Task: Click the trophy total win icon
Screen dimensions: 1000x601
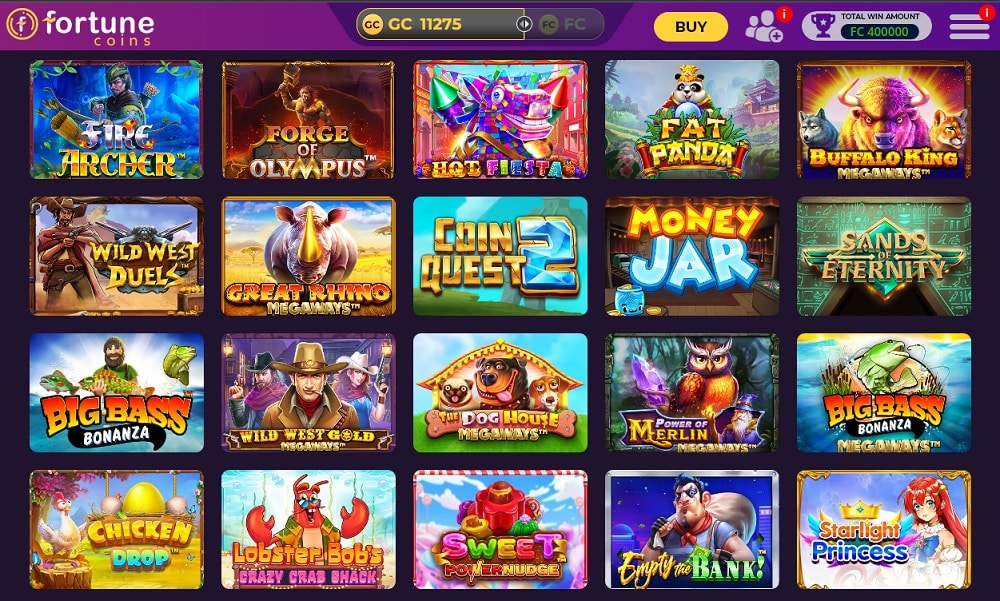Action: click(823, 26)
